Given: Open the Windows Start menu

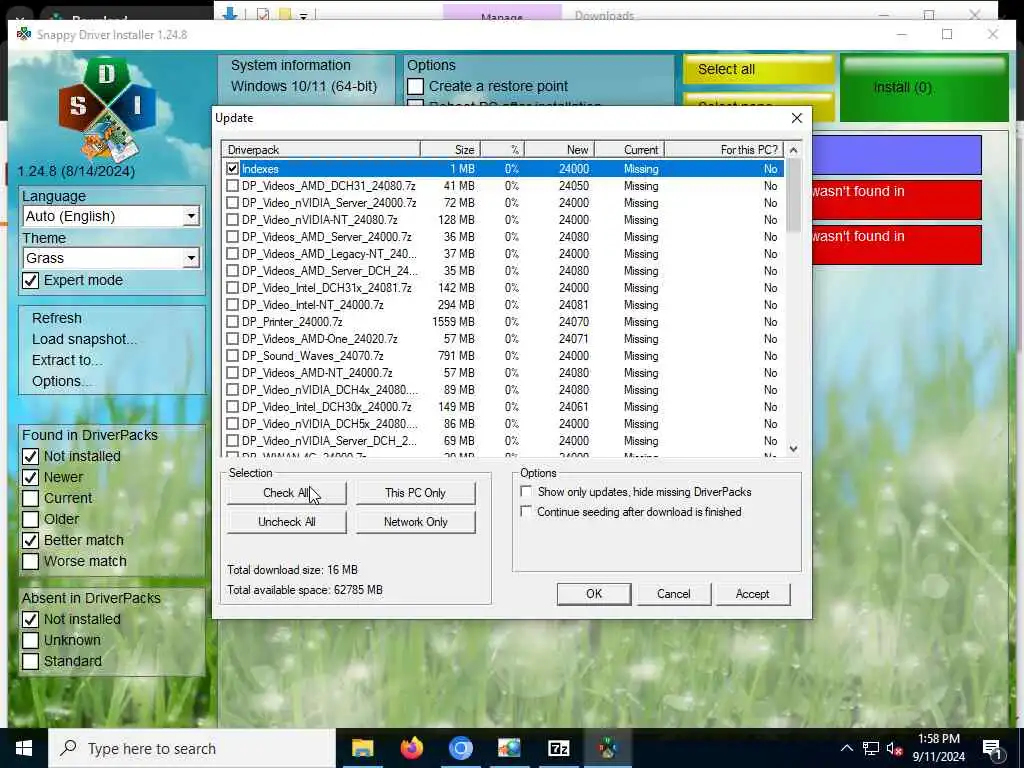Looking at the screenshot, I should tap(24, 748).
